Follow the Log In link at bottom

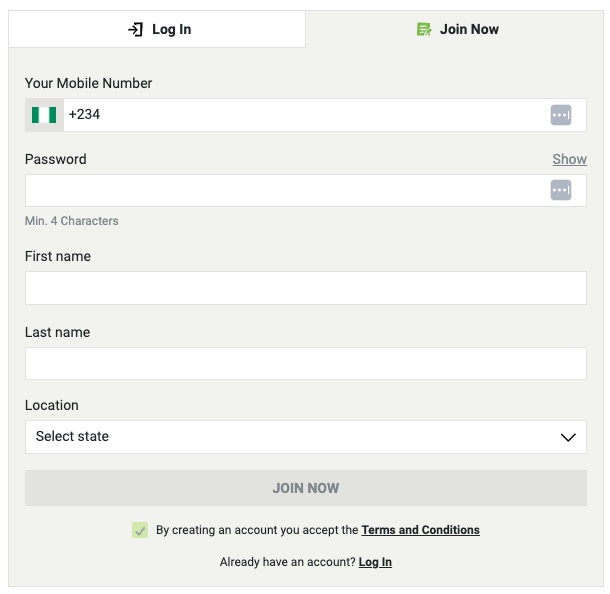point(375,562)
